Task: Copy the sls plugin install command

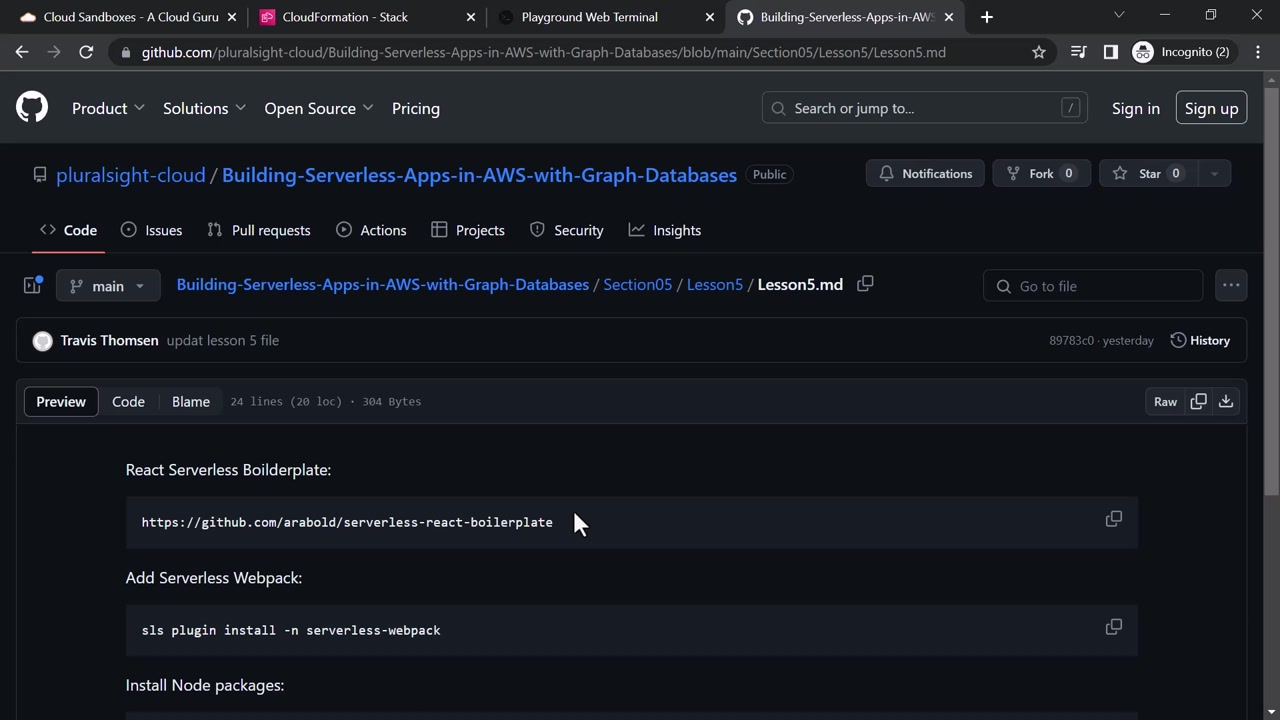Action: 1113,627
